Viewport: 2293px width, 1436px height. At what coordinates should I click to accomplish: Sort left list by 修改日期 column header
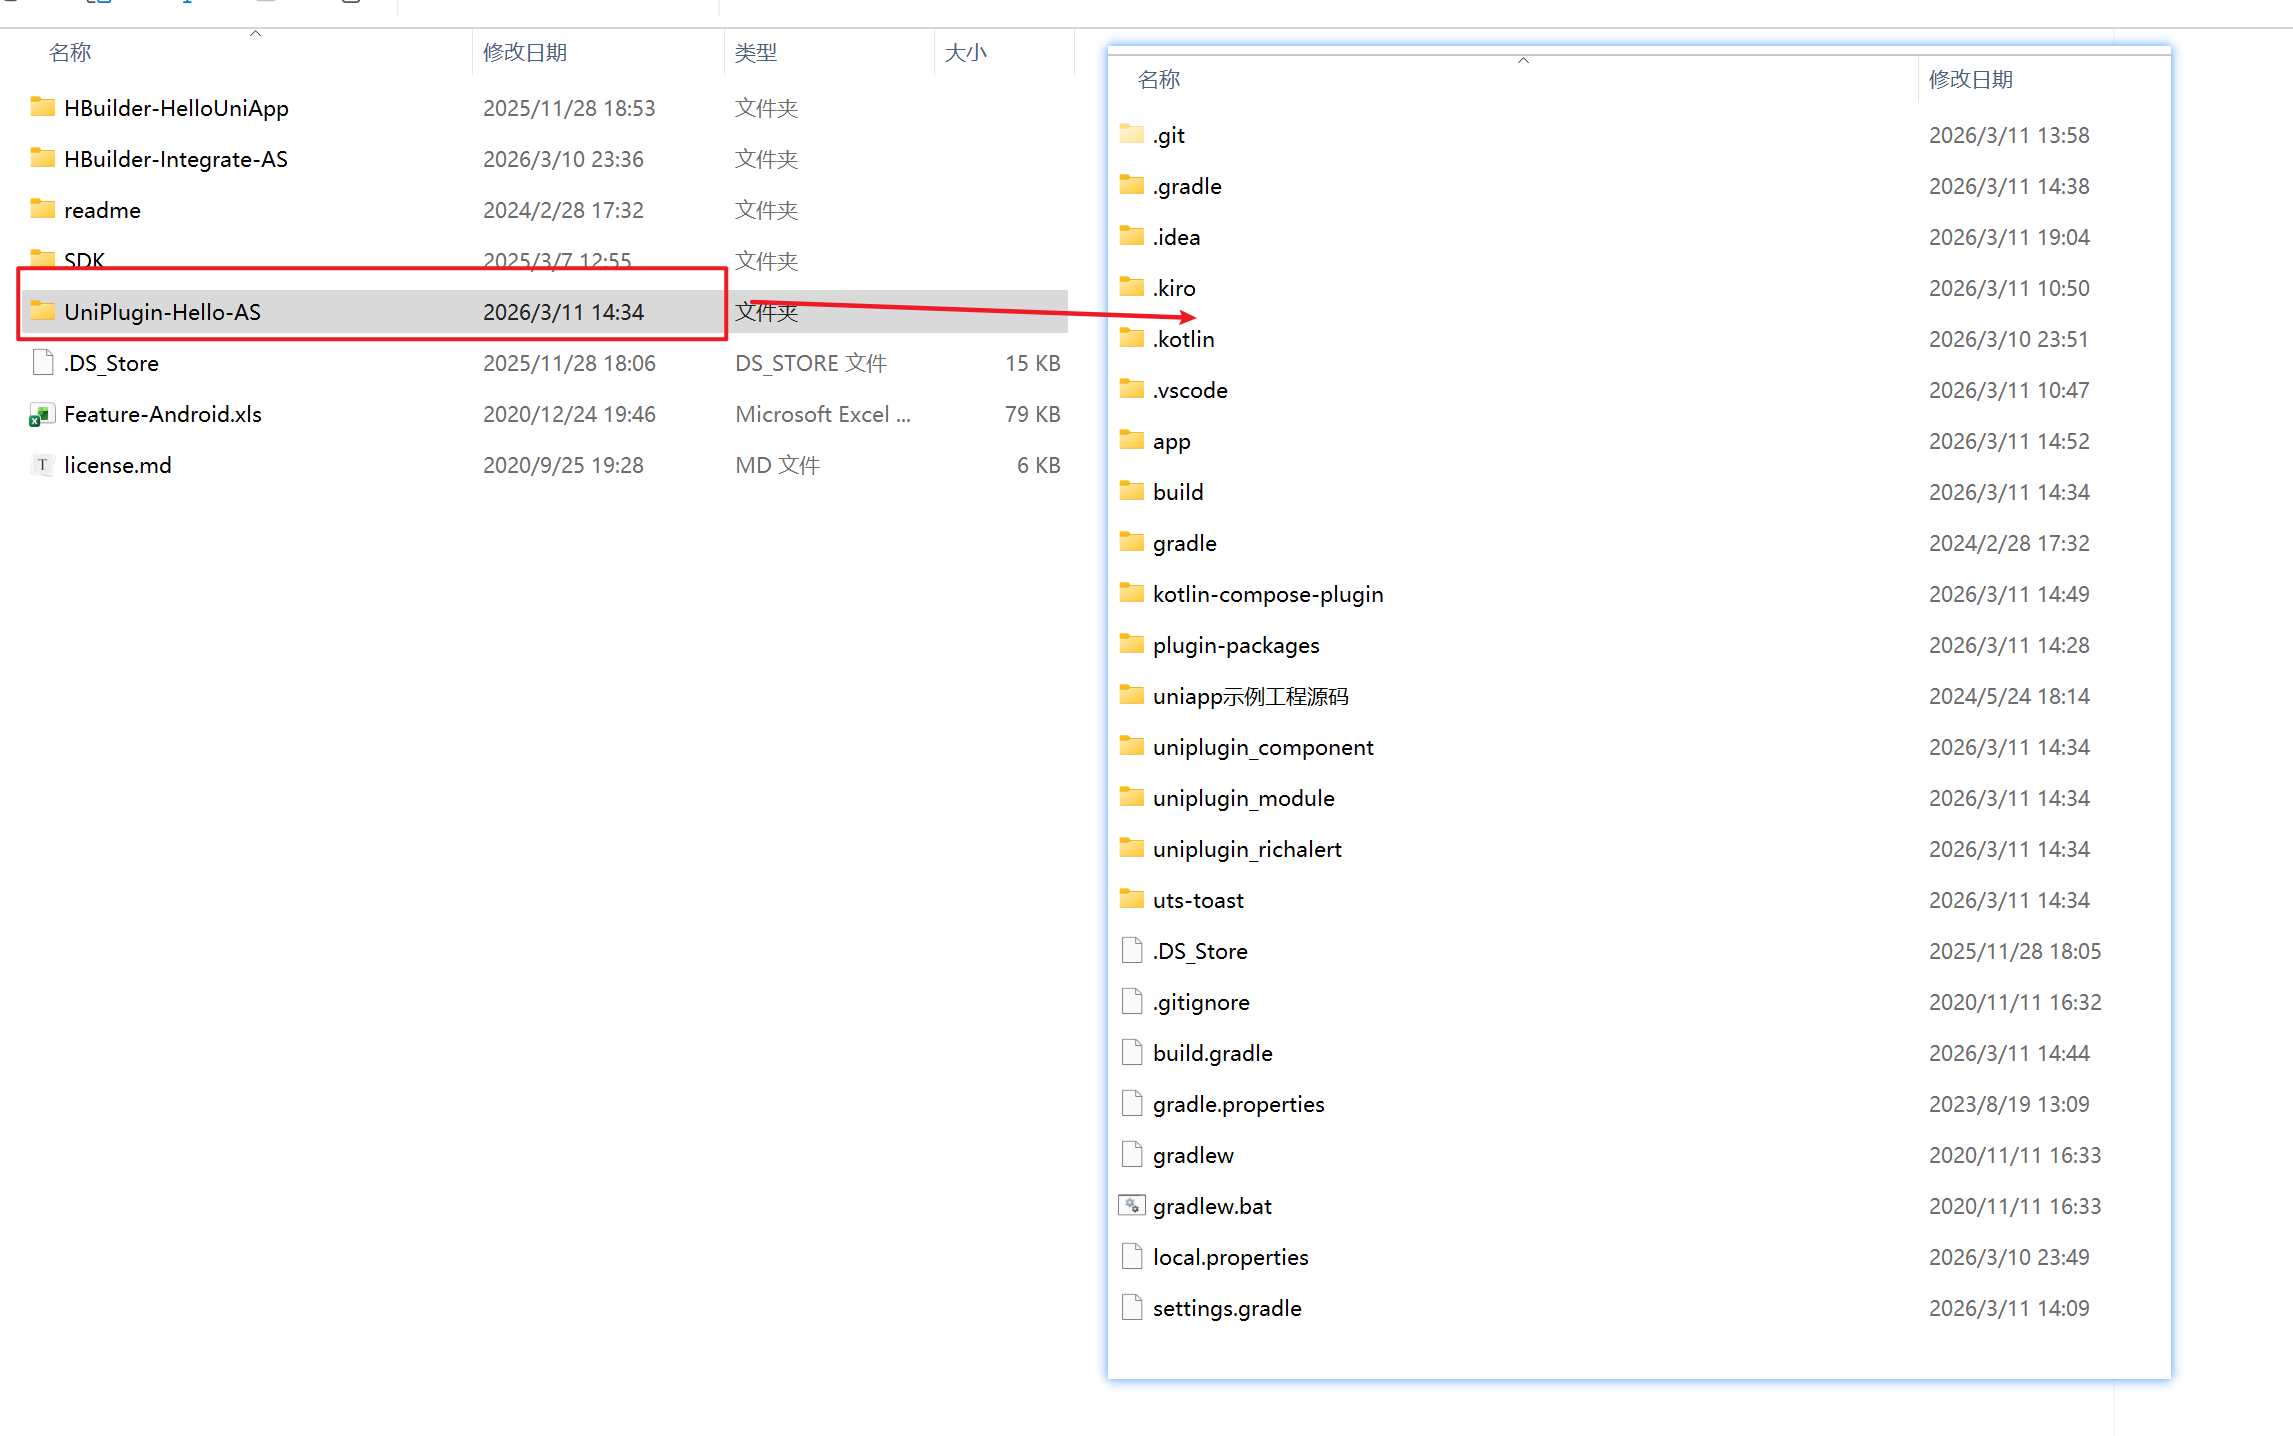click(525, 53)
